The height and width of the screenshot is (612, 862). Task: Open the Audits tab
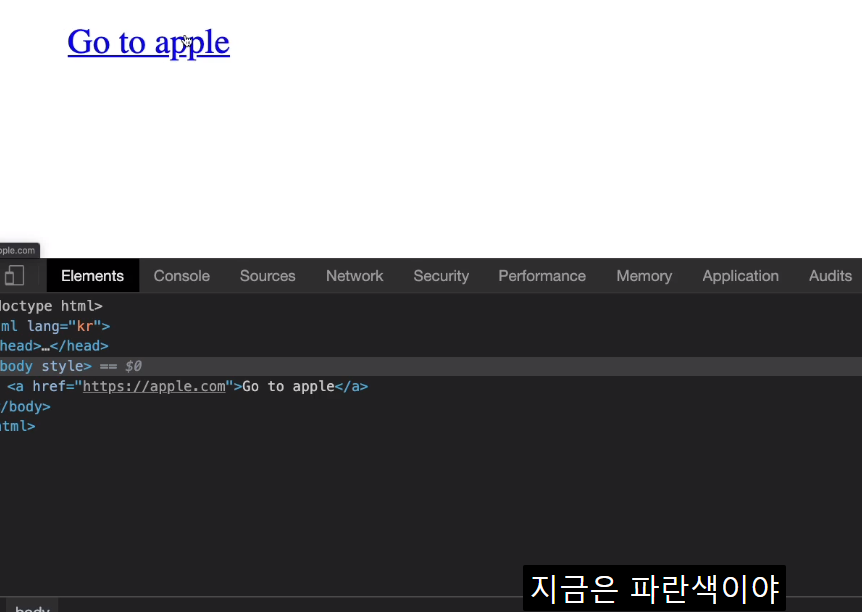pos(830,275)
